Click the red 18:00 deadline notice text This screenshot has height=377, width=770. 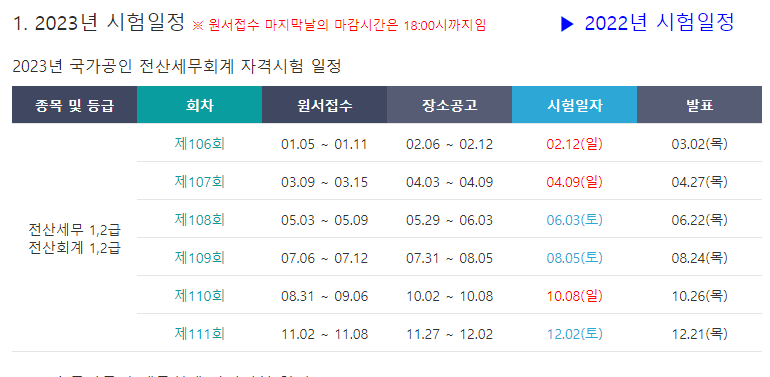[x=339, y=25]
